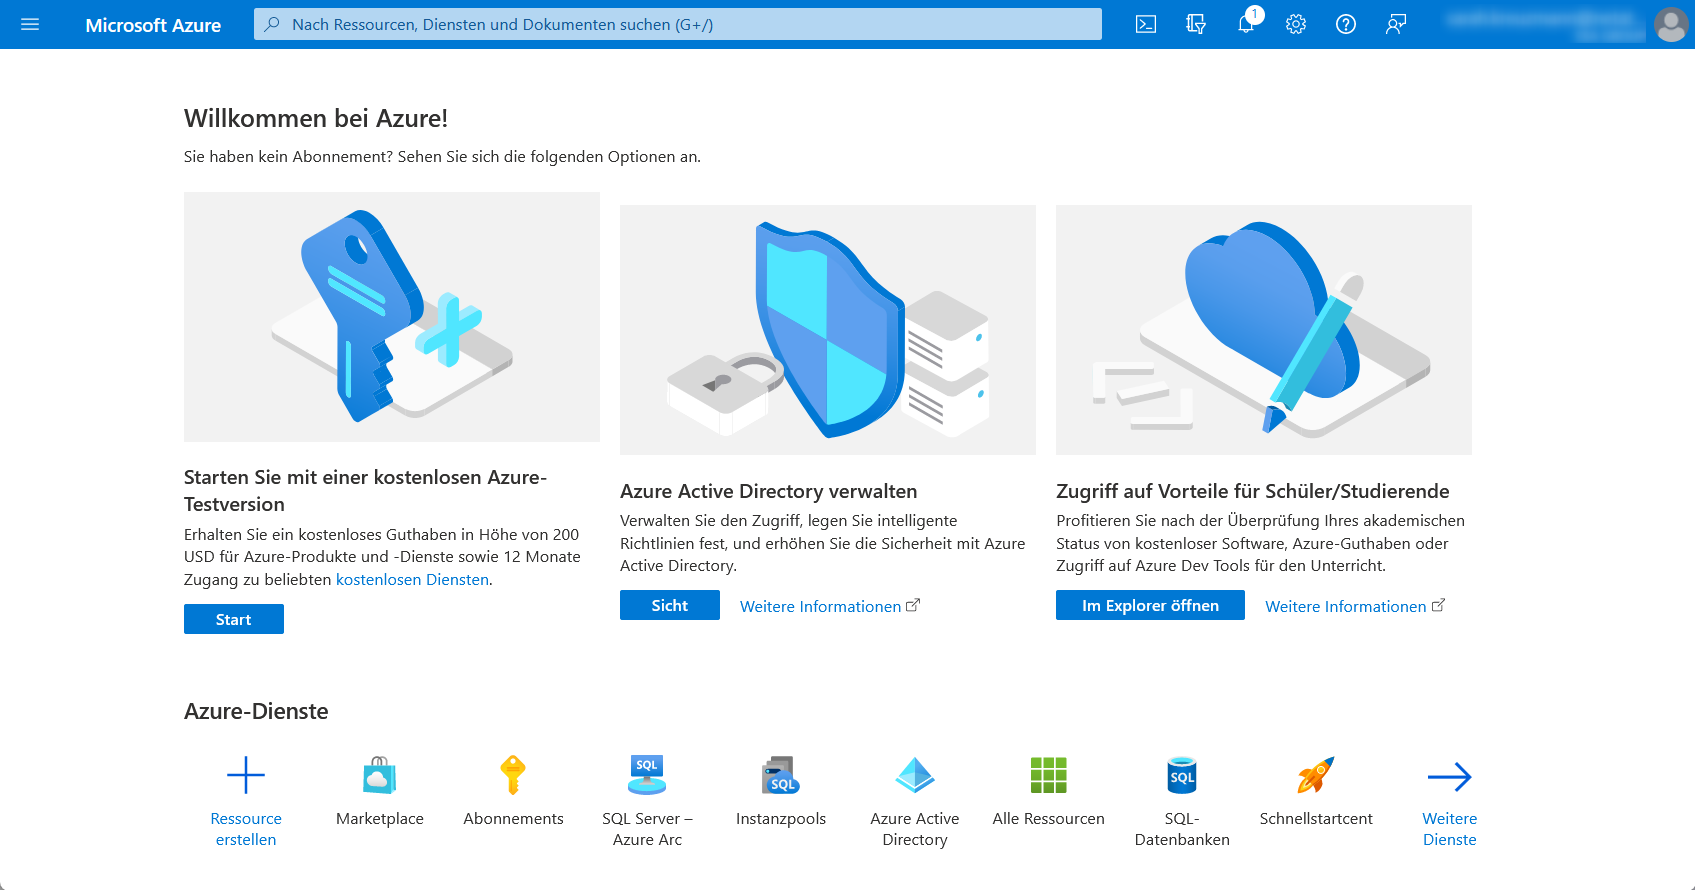Open Alle Ressourcen grid icon
This screenshot has height=890, width=1695.
pyautogui.click(x=1048, y=775)
